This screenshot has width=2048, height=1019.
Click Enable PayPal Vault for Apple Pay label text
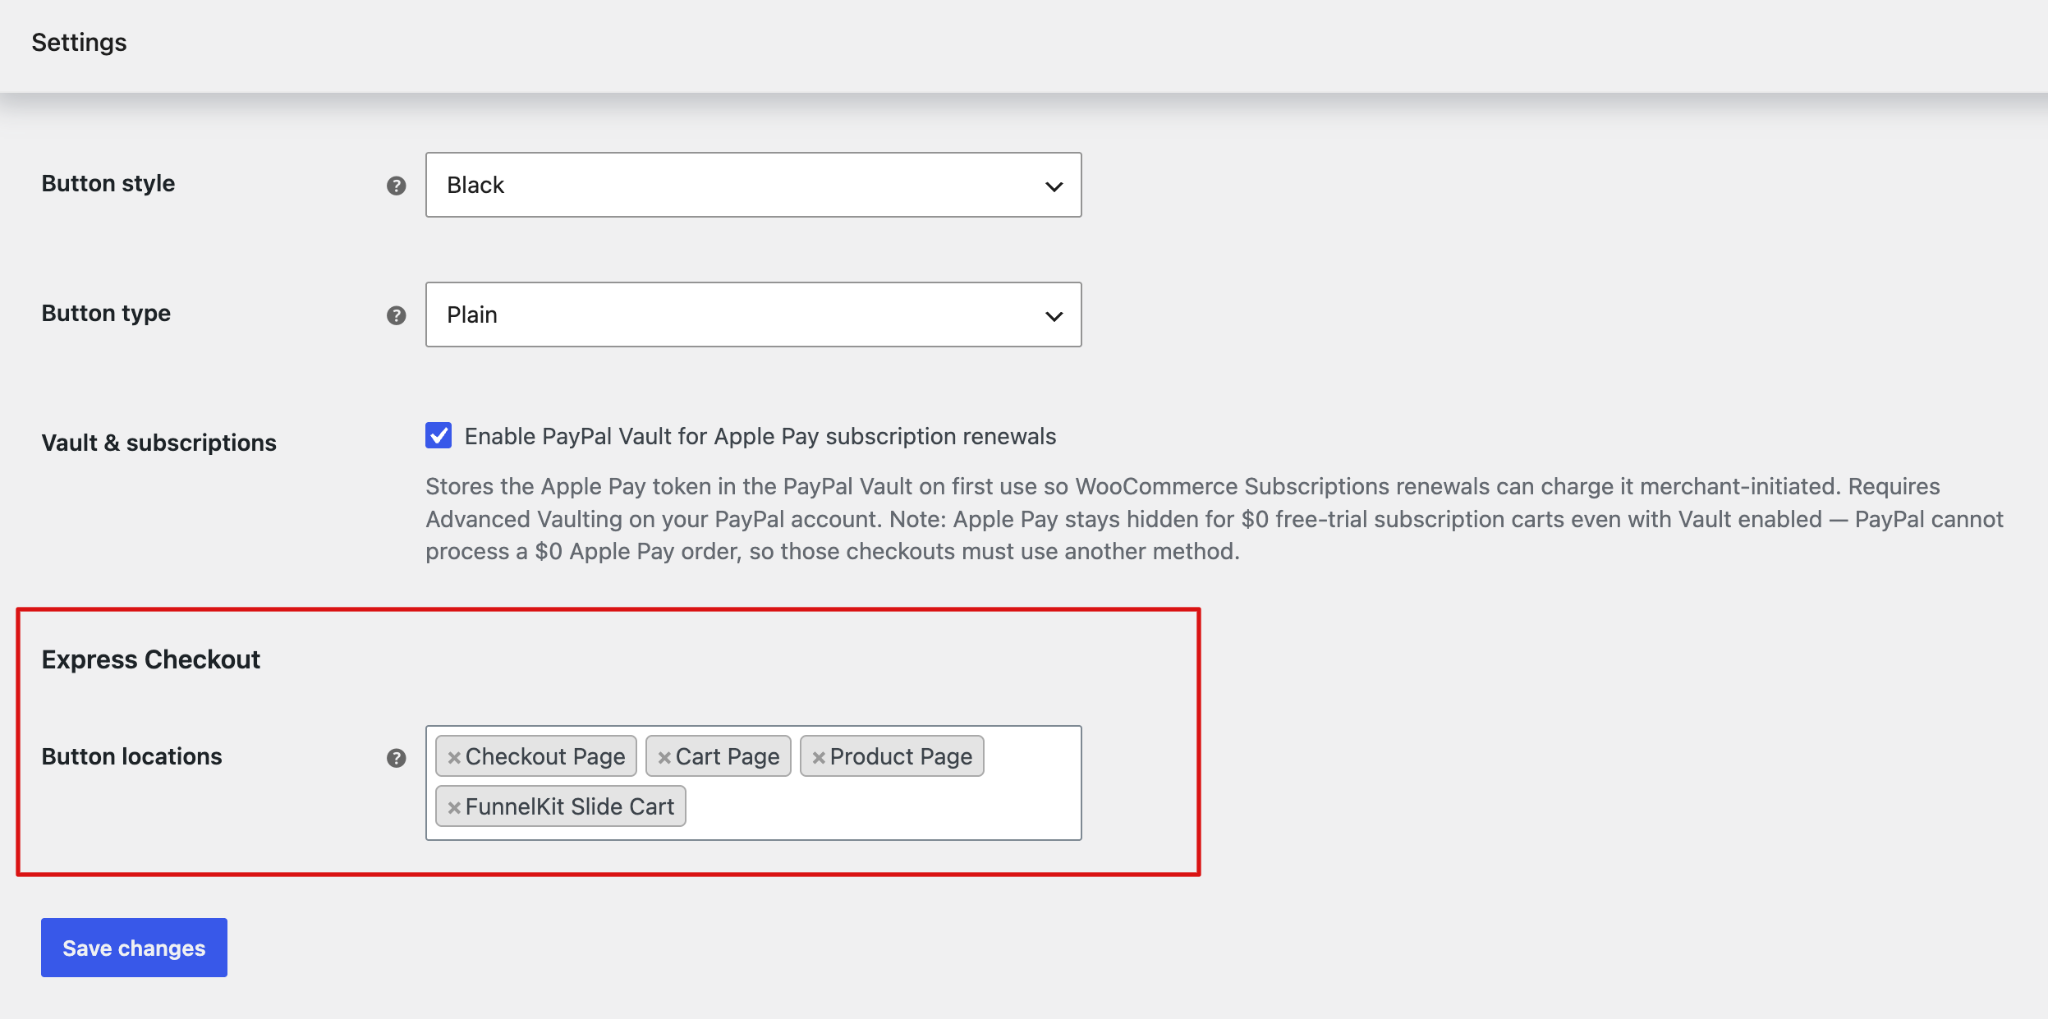[x=760, y=436]
